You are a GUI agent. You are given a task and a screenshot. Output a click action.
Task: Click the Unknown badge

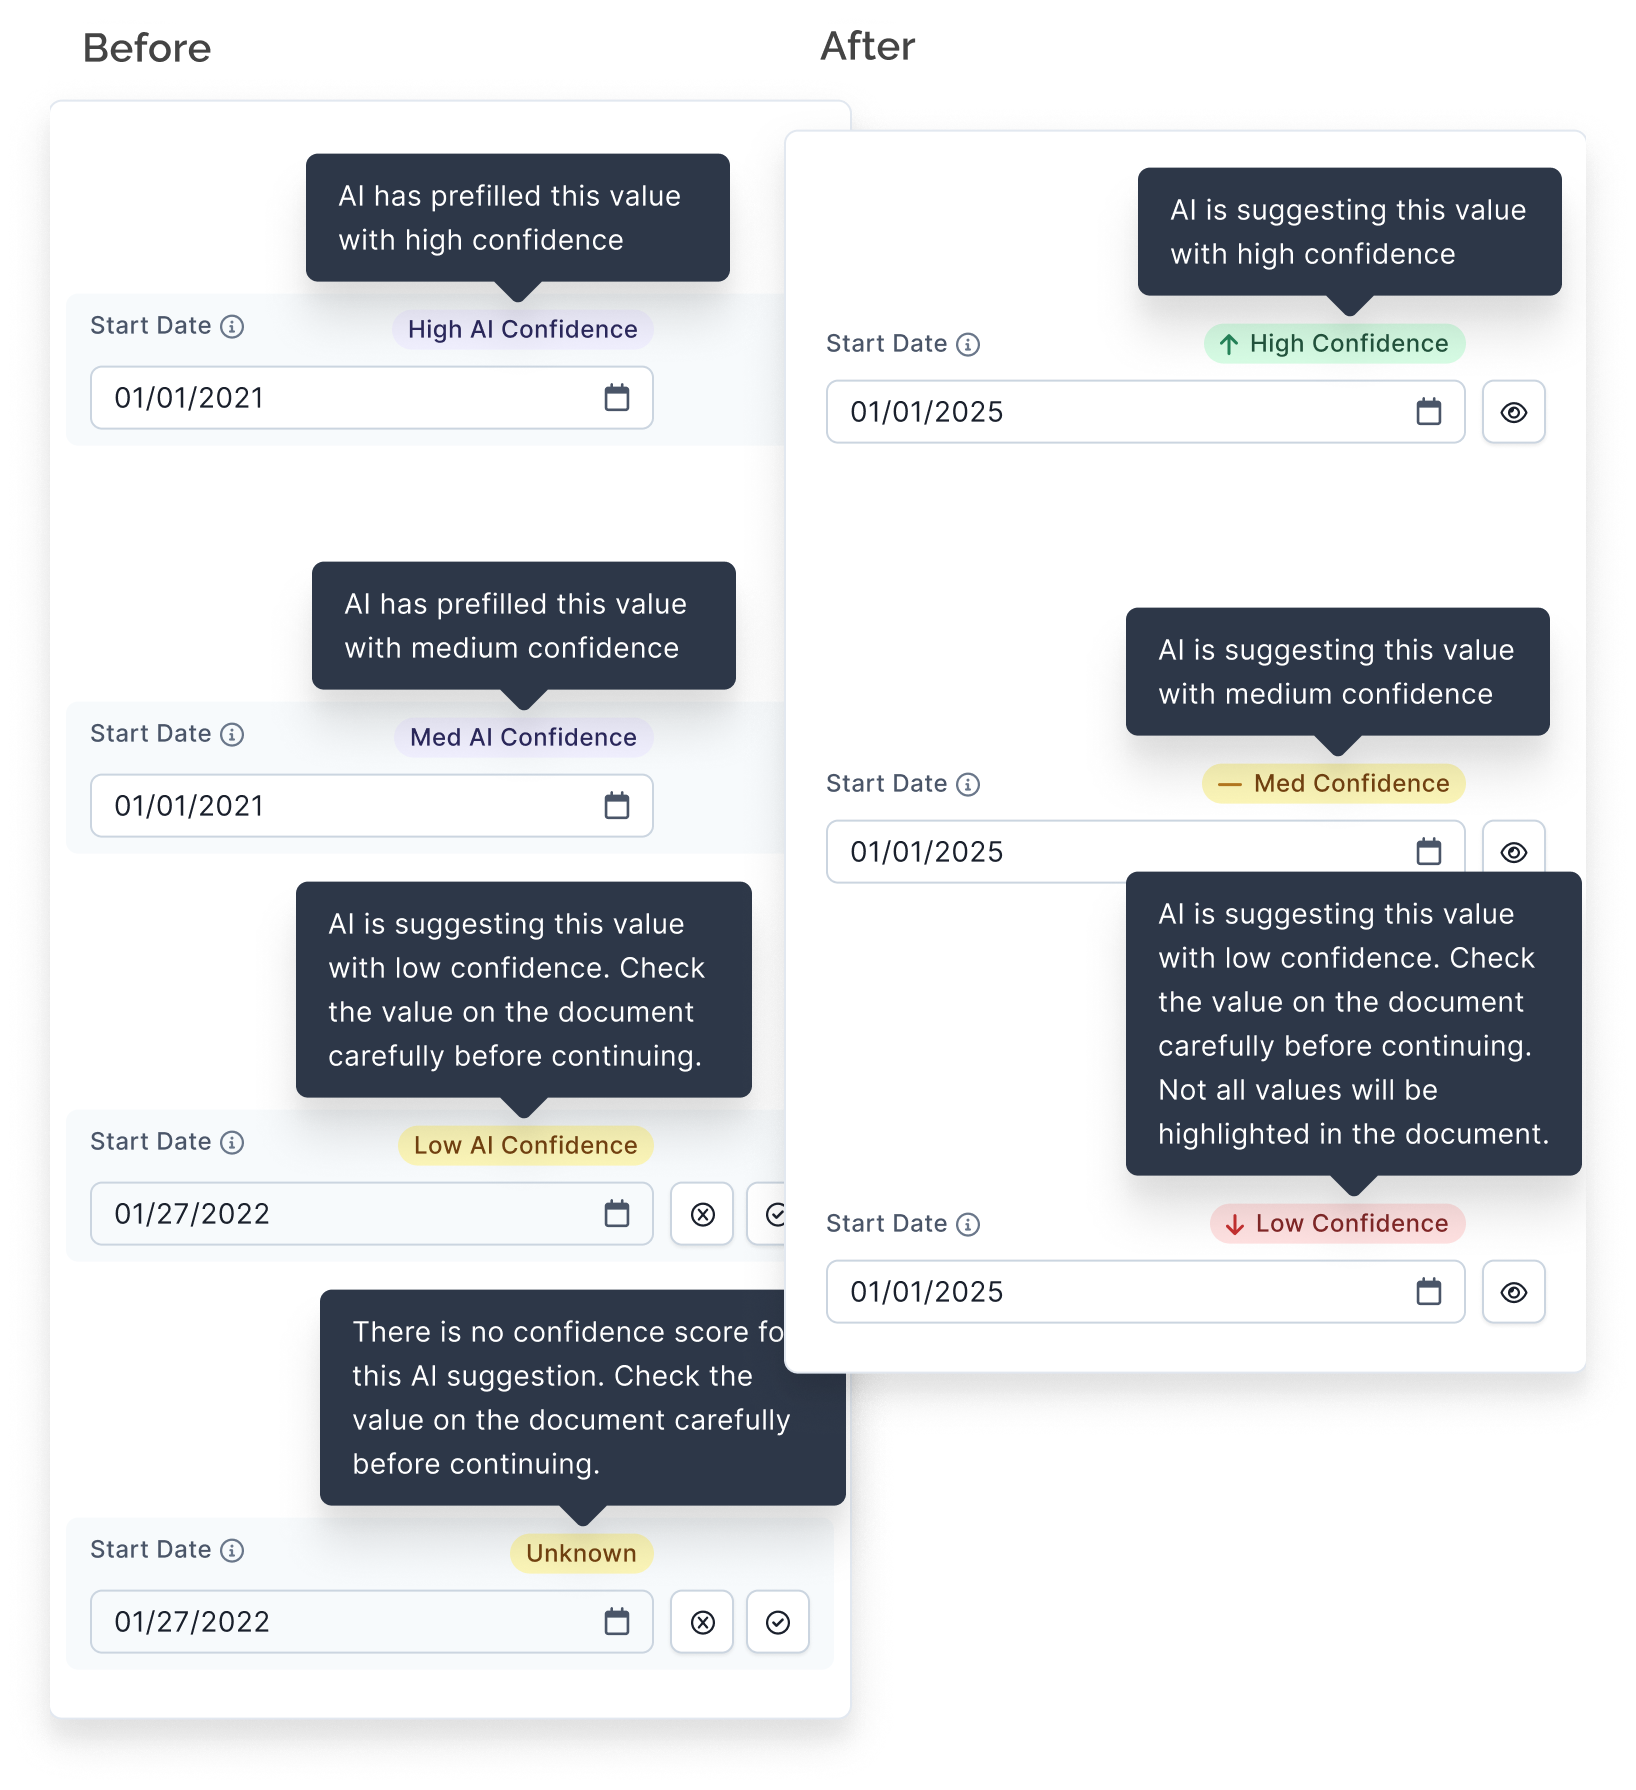[x=579, y=1553]
